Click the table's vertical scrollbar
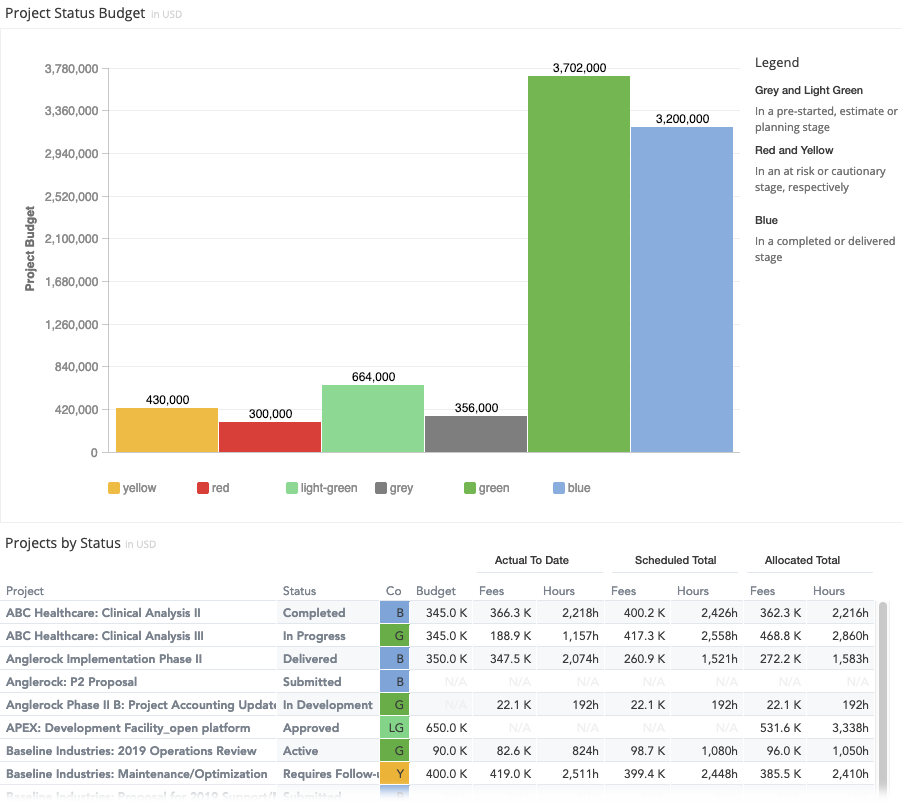The height and width of the screenshot is (802, 902). click(883, 699)
